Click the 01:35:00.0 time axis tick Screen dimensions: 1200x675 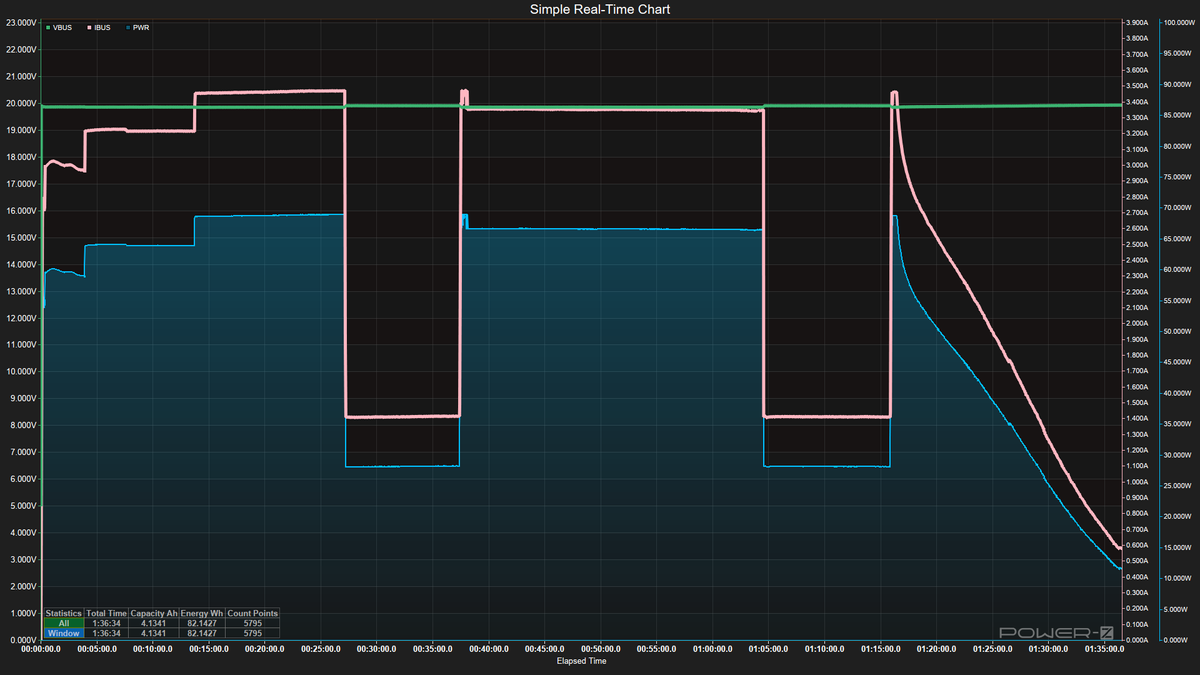point(1105,649)
